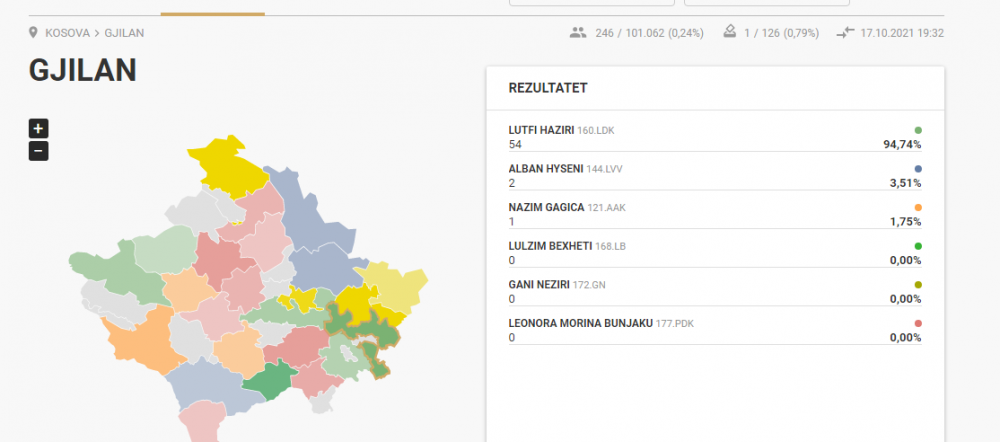Zoom in on the map

pyautogui.click(x=38, y=128)
